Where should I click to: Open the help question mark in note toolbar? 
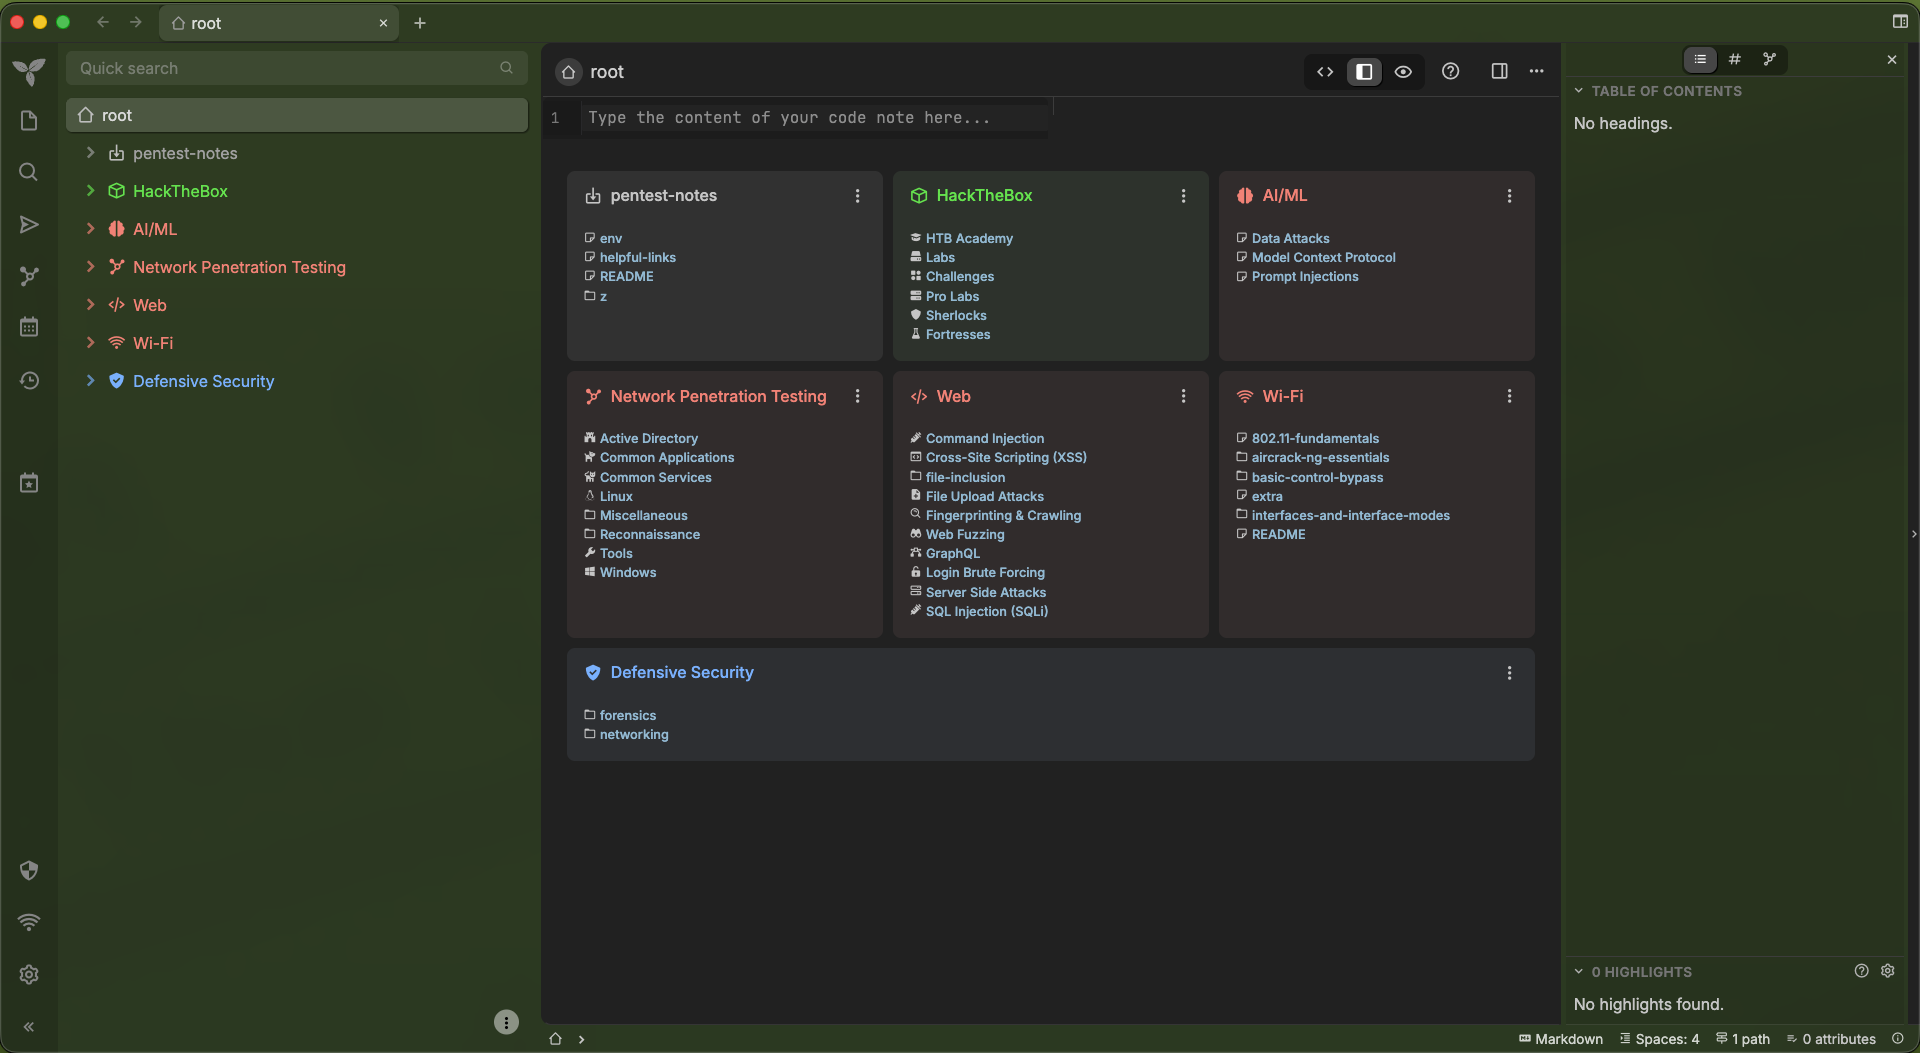point(1450,71)
